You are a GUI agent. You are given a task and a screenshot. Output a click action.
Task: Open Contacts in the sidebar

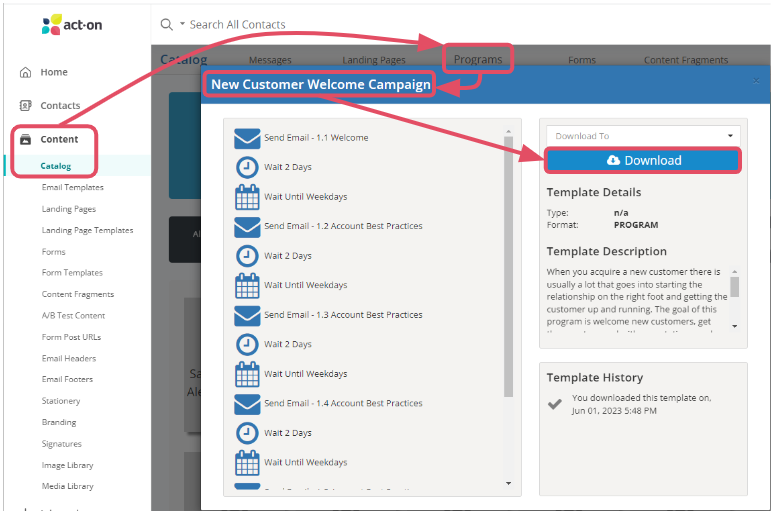pyautogui.click(x=60, y=105)
